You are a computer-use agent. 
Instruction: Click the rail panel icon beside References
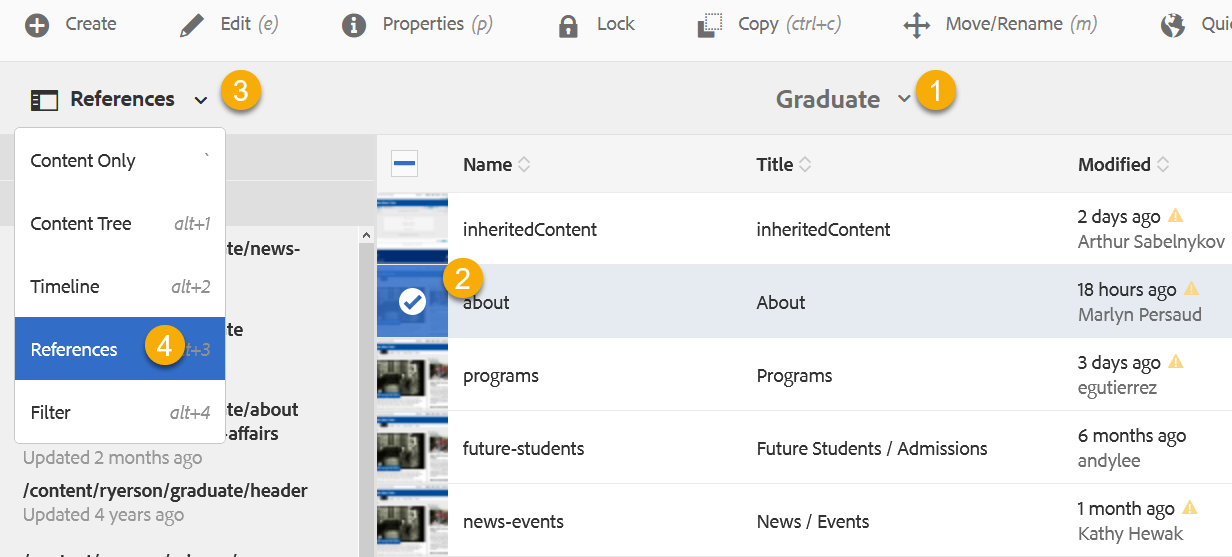coord(44,100)
